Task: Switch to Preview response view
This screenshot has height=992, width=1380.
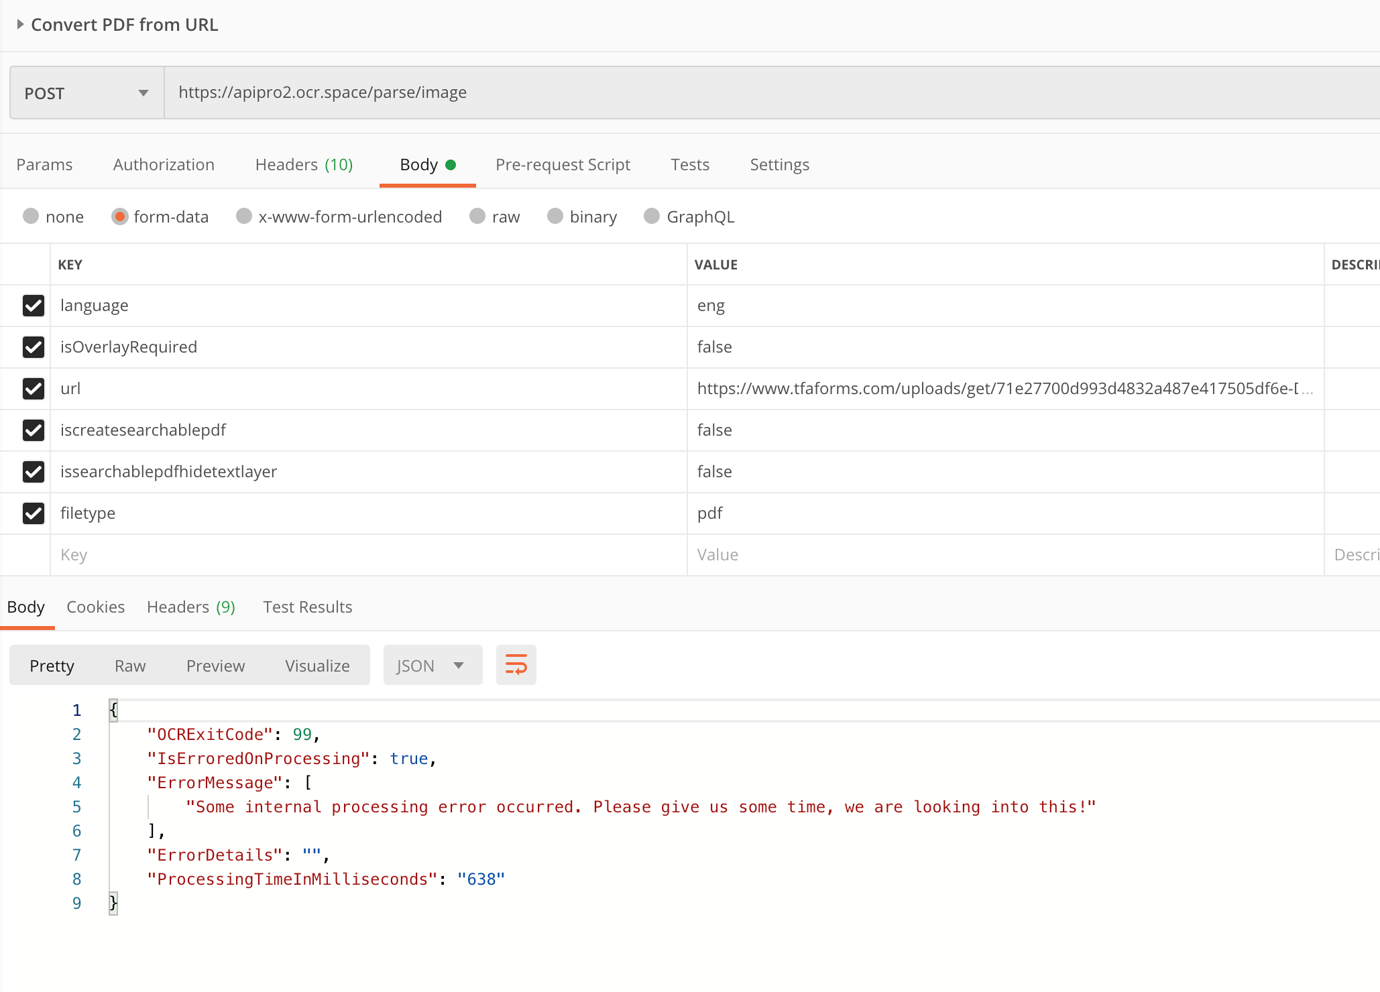Action: [x=215, y=666]
